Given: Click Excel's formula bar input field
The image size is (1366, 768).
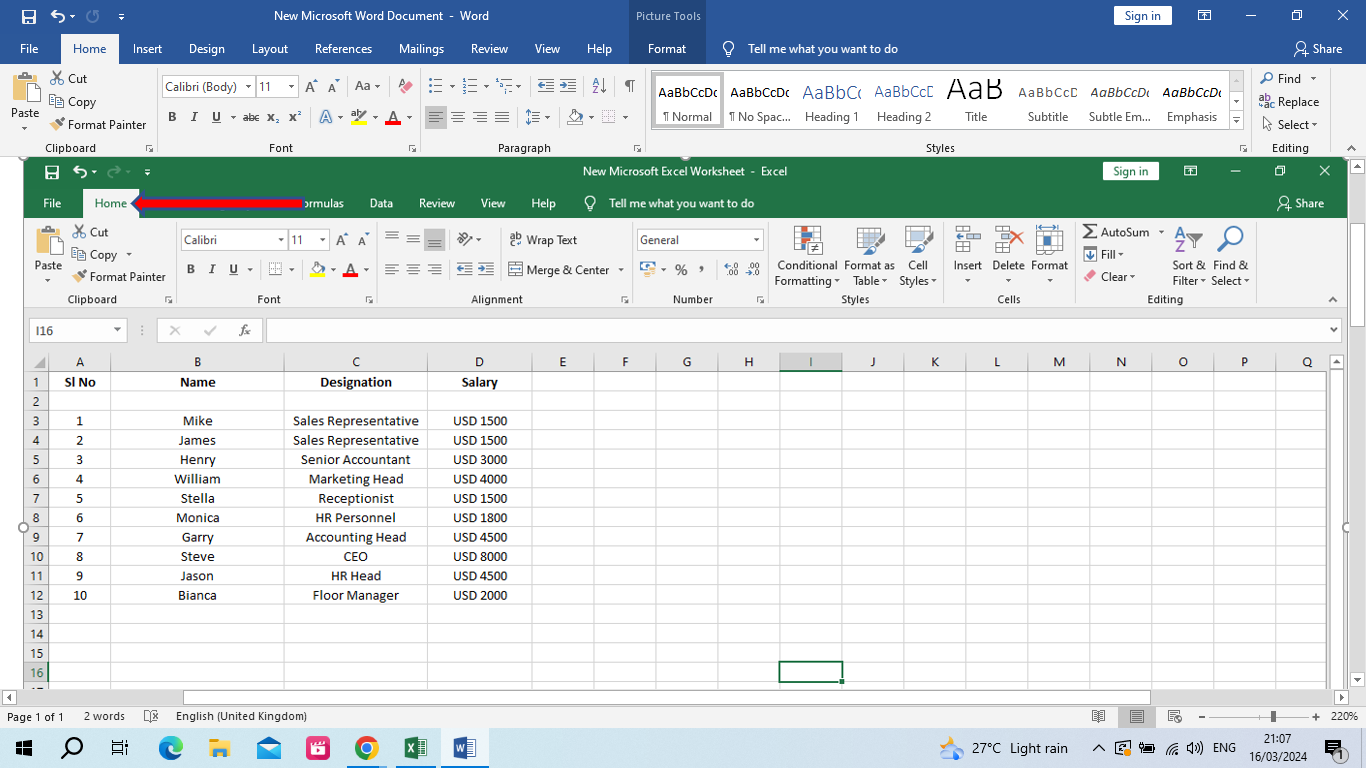Looking at the screenshot, I should point(797,330).
